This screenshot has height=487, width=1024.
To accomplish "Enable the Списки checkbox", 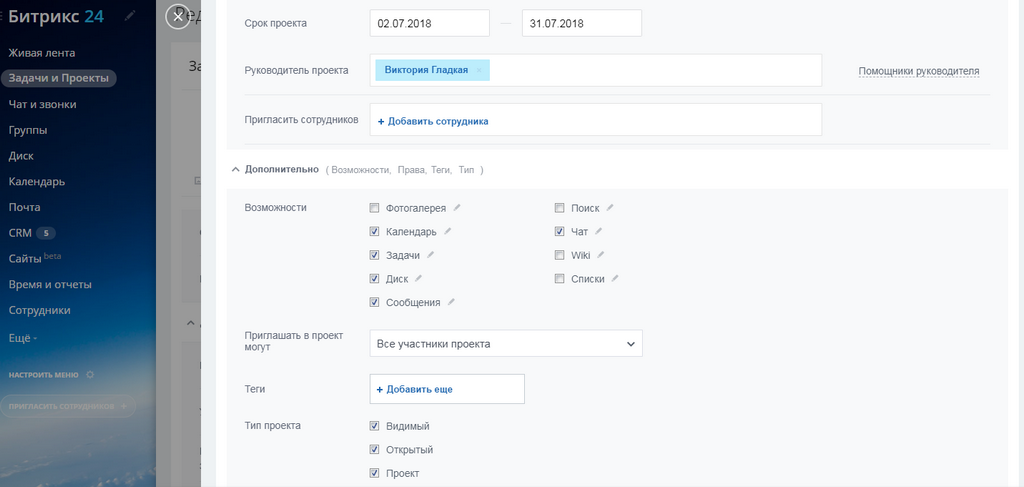I will [559, 278].
